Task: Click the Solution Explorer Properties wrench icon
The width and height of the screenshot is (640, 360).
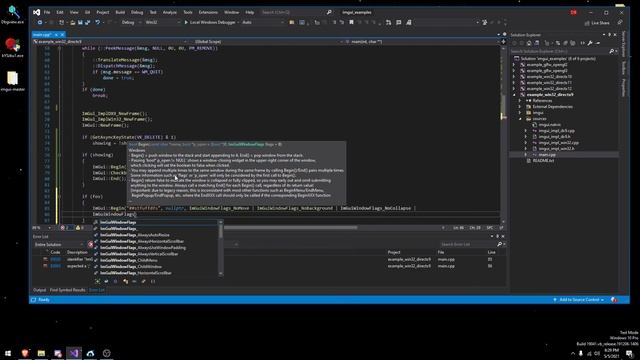Action: pos(590,43)
